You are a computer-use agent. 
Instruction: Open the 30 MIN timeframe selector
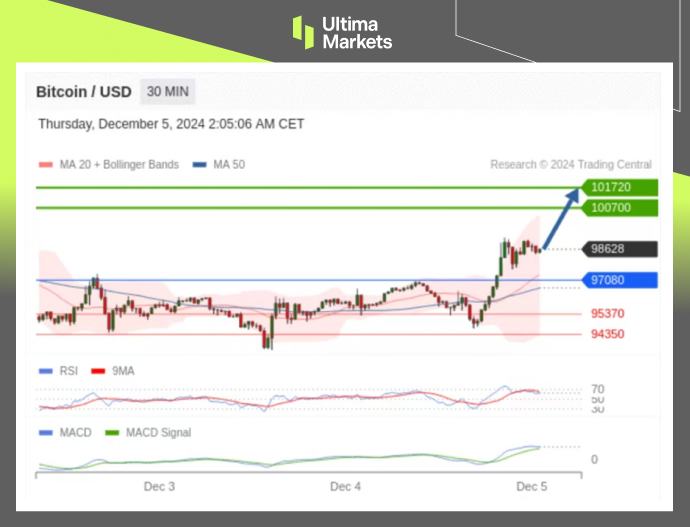[x=167, y=92]
